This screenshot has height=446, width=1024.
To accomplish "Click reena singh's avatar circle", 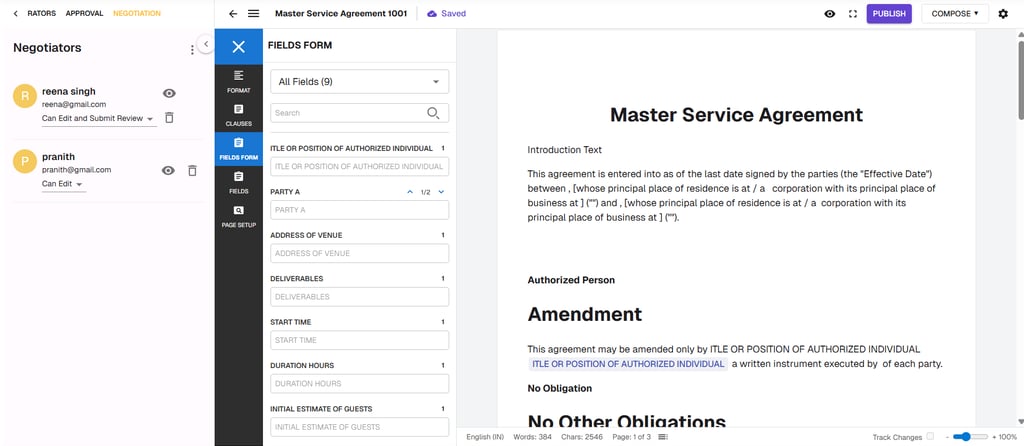I will 25,96.
